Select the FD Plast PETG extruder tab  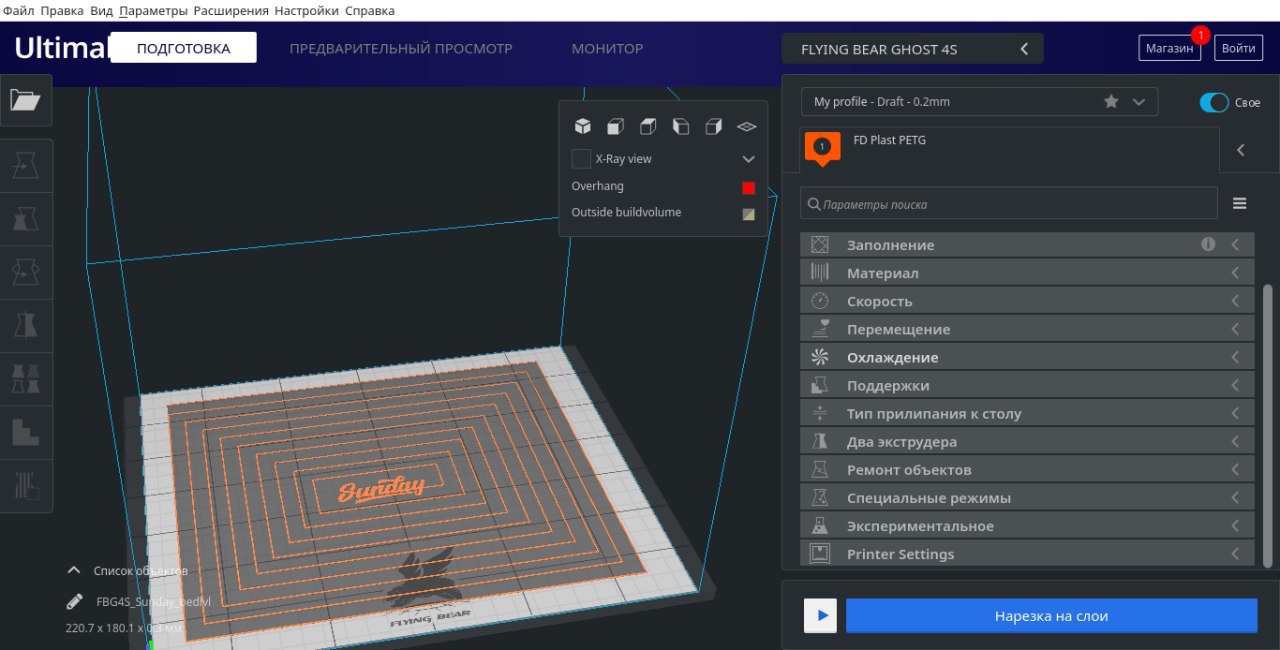tap(1010, 150)
